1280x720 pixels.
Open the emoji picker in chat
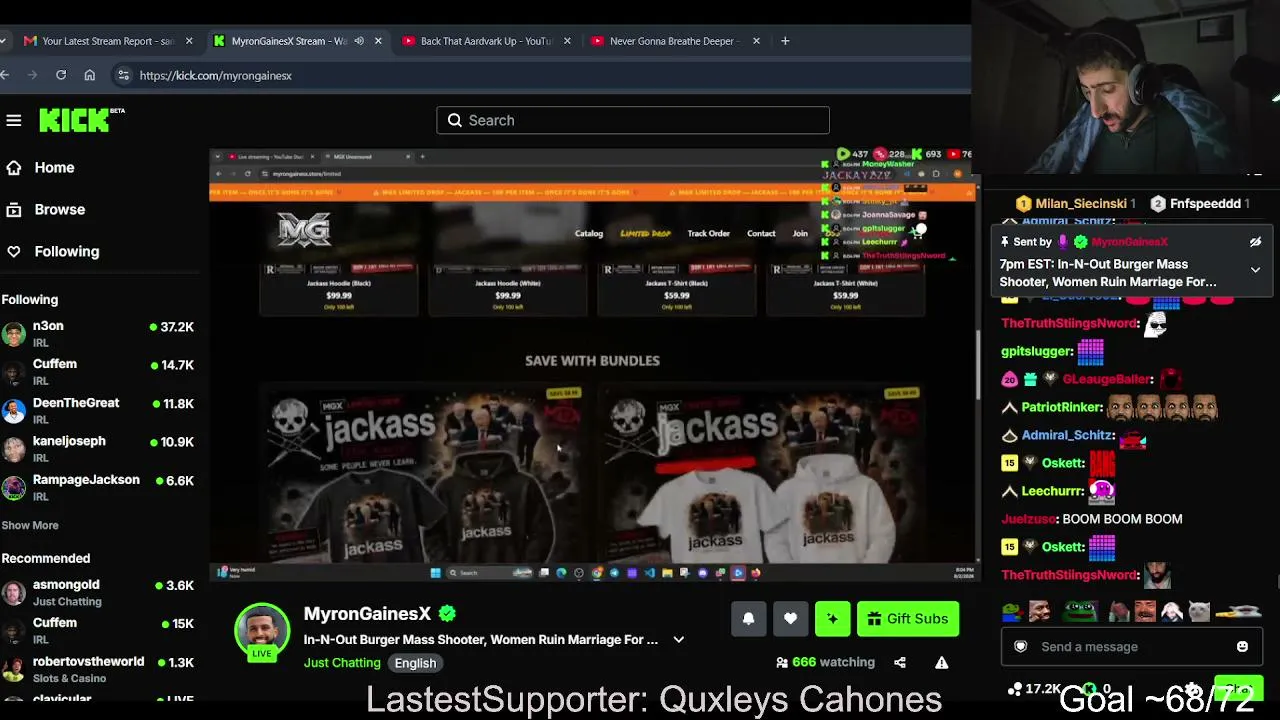(x=1242, y=647)
